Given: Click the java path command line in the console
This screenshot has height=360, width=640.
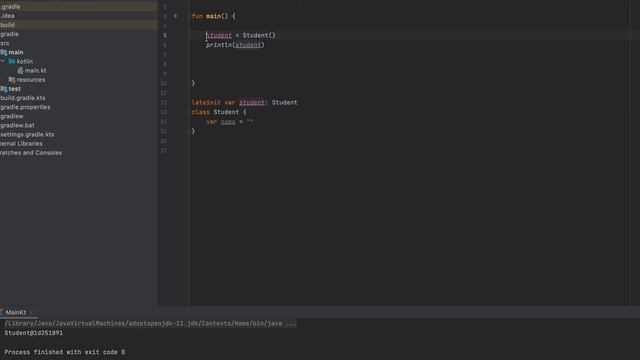Looking at the screenshot, I should click(x=150, y=323).
